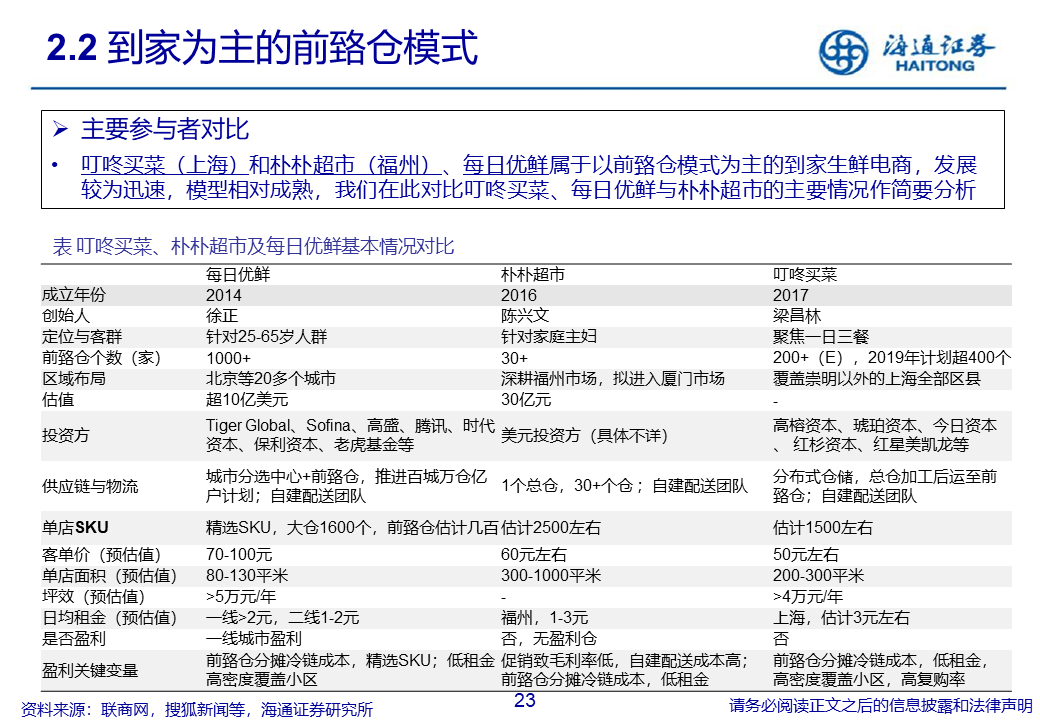
Task: Click cell value 2014
Action: (x=224, y=295)
